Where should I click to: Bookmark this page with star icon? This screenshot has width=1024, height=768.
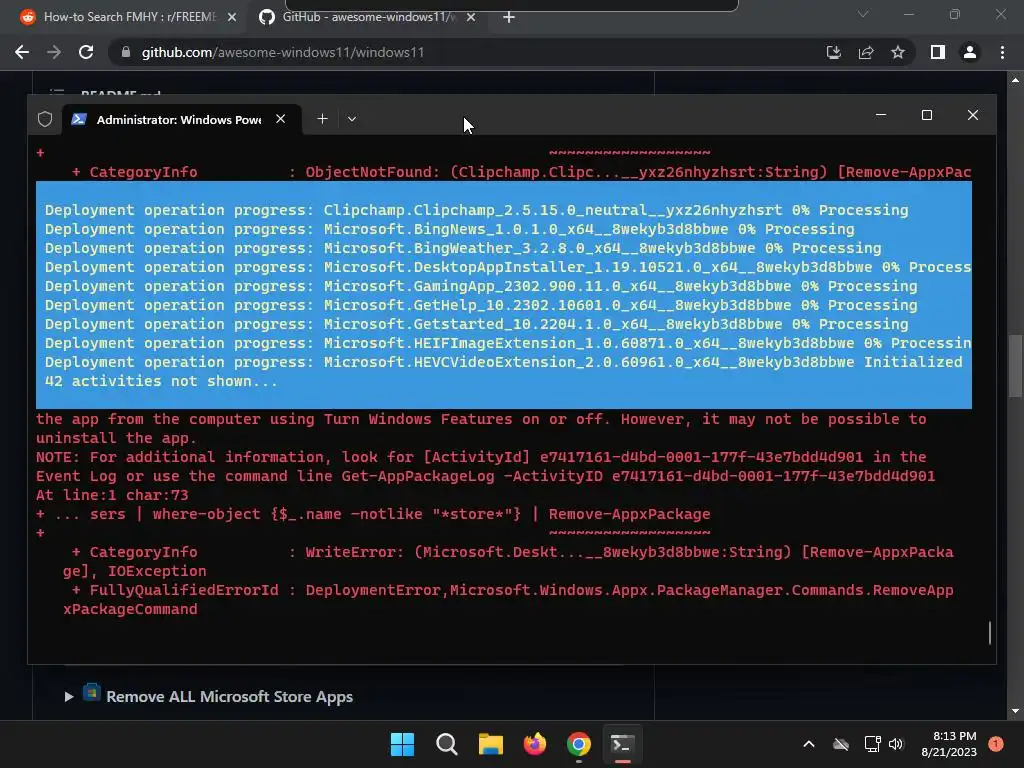click(898, 52)
